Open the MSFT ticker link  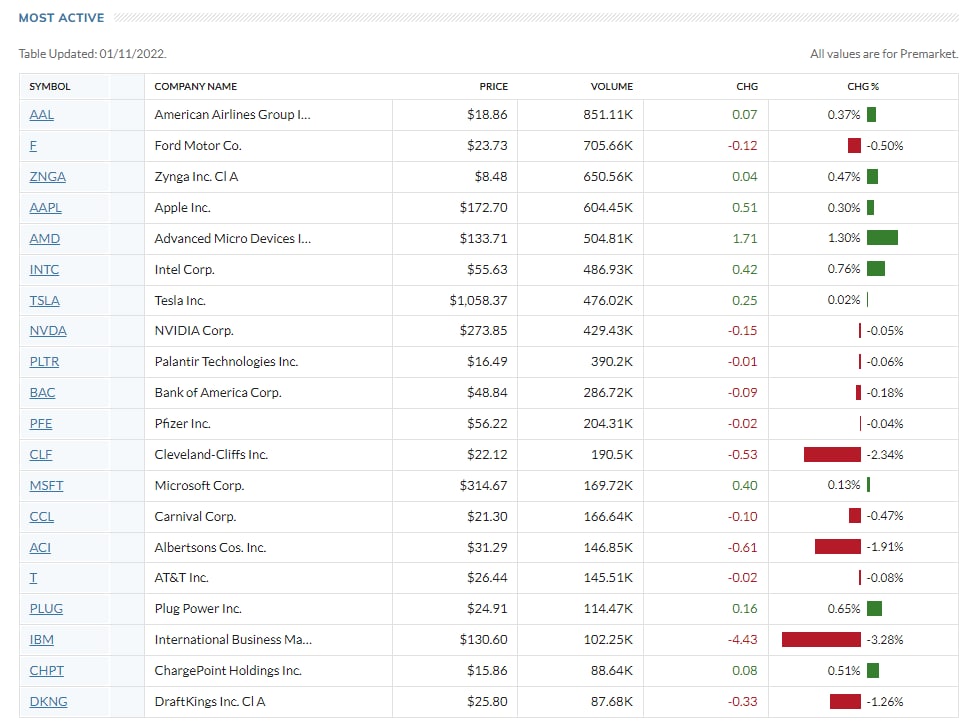tap(46, 486)
